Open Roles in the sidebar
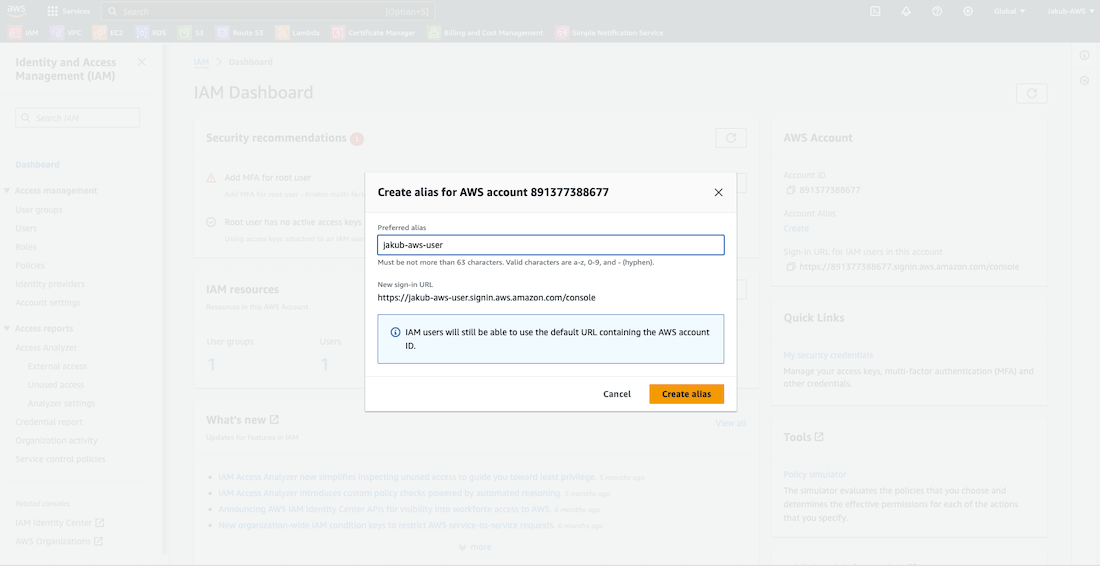 tap(26, 247)
